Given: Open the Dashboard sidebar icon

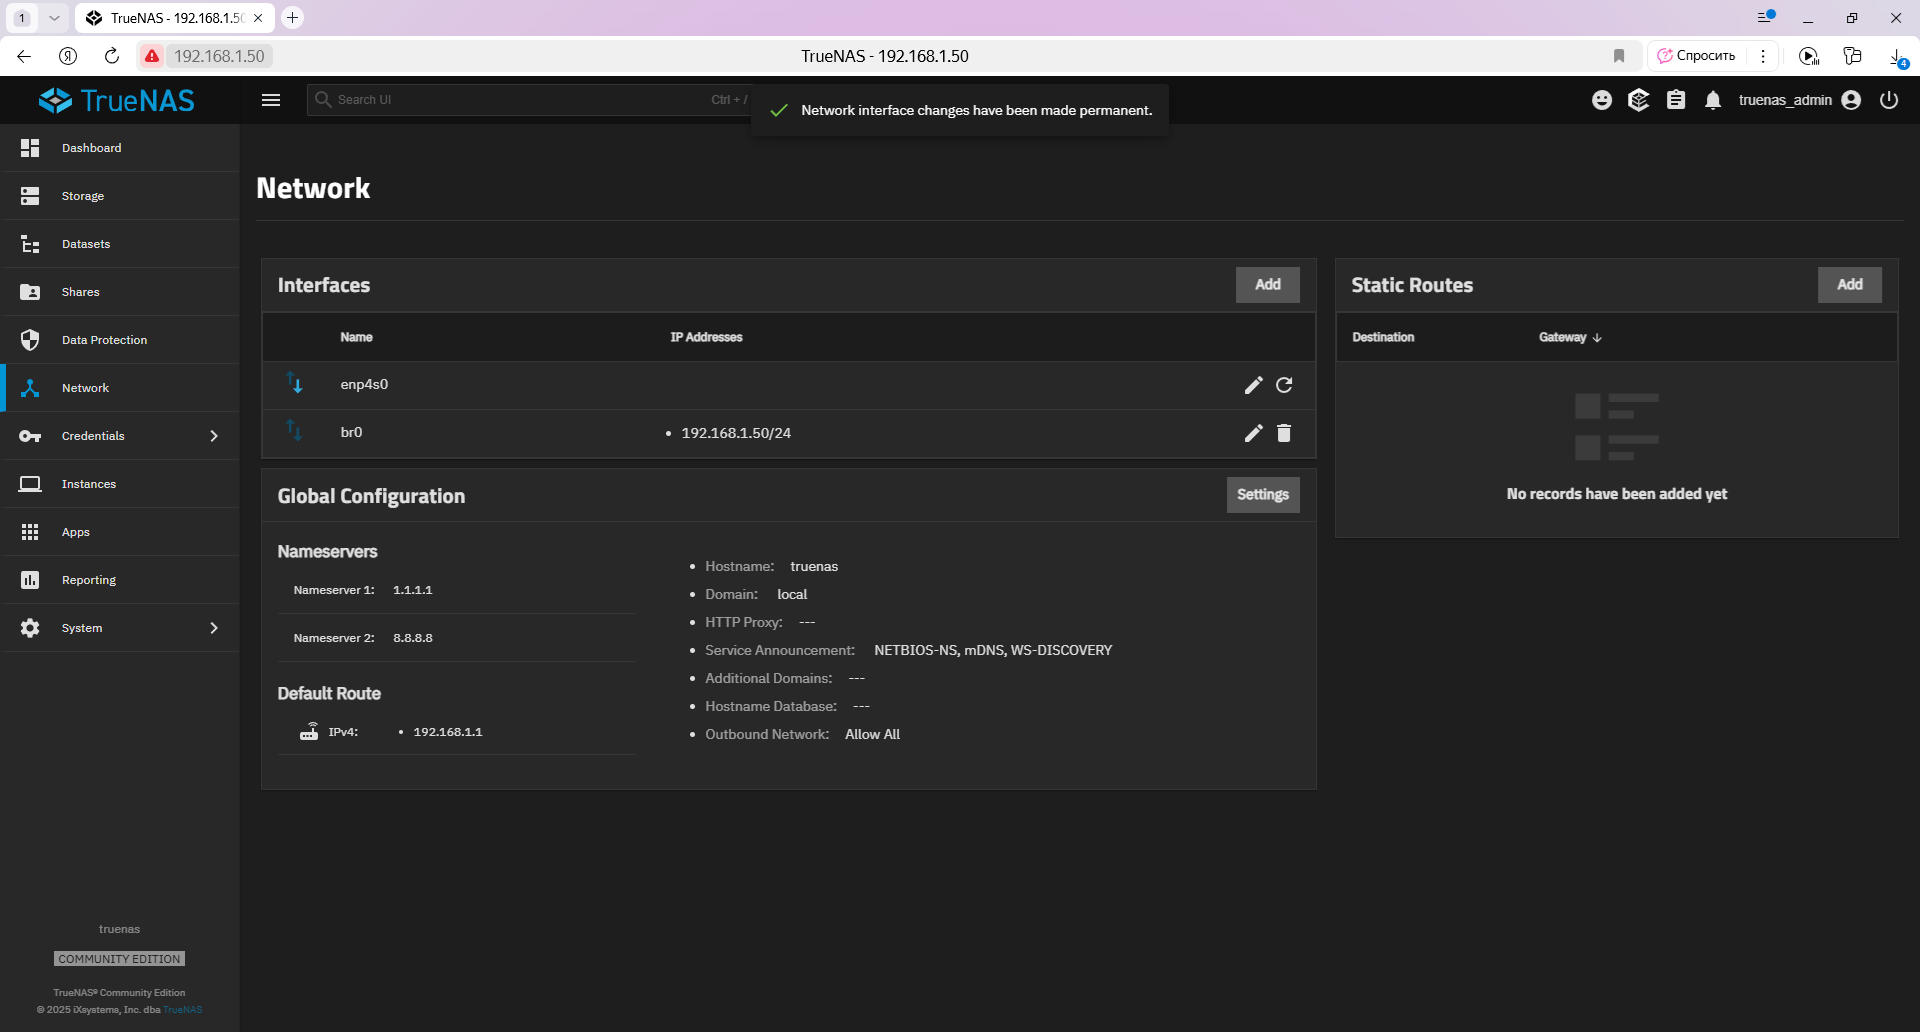Looking at the screenshot, I should (30, 148).
